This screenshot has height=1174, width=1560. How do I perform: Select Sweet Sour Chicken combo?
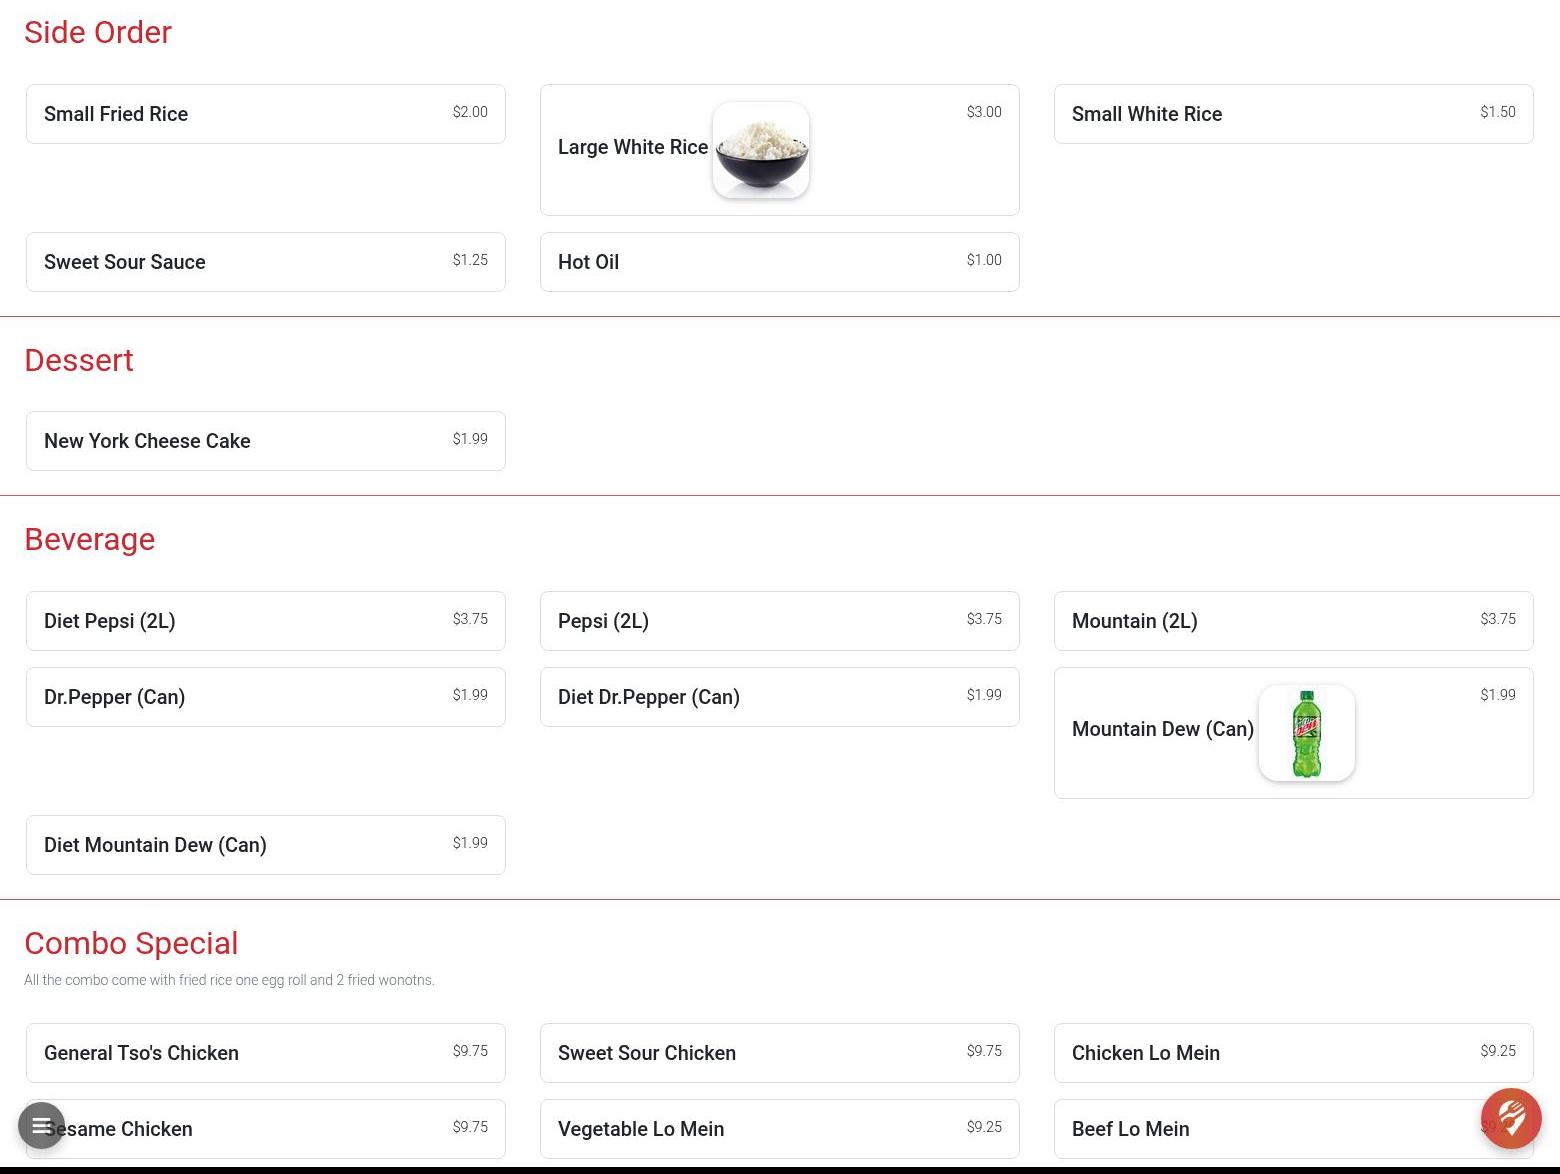[x=780, y=1053]
